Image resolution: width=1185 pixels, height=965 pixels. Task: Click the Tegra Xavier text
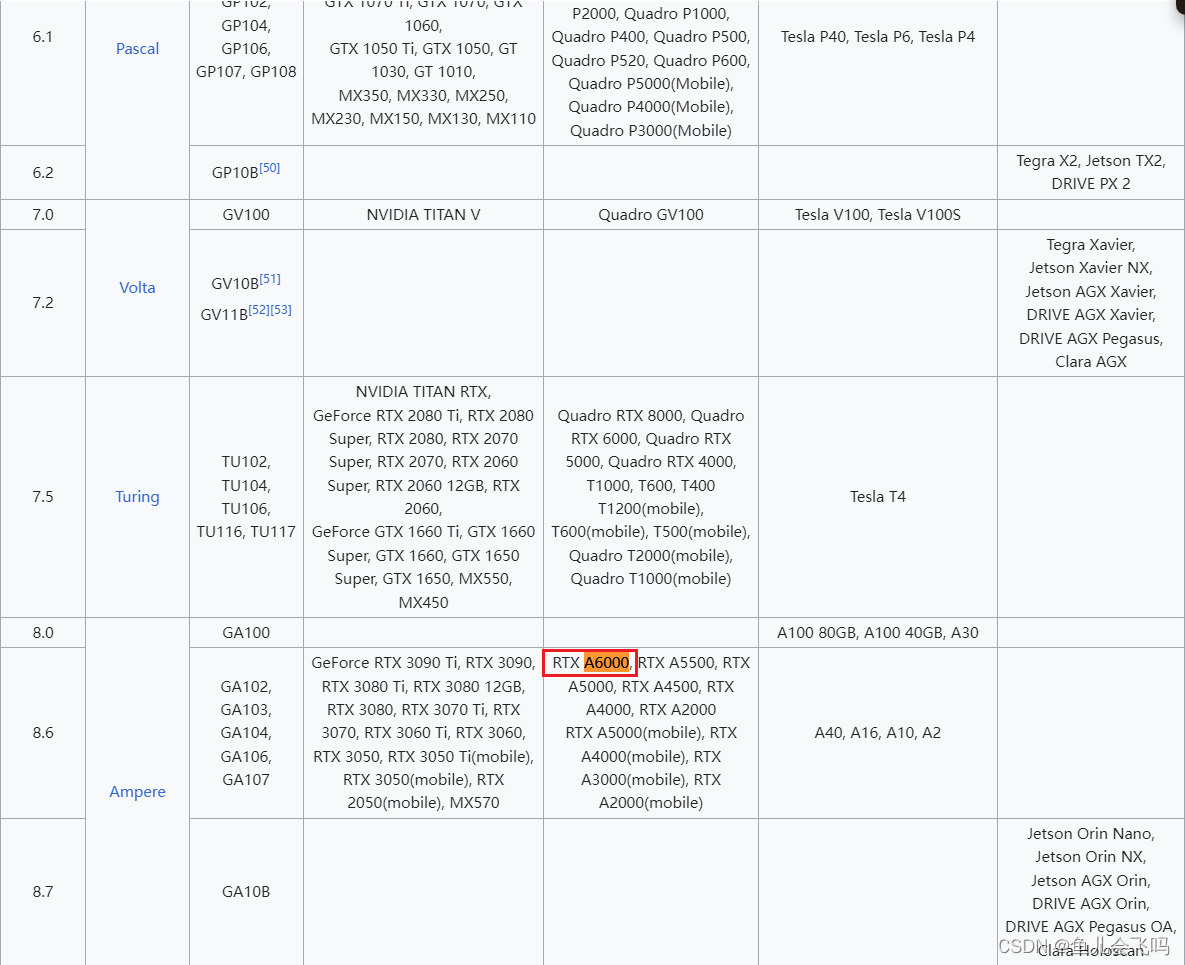tap(1089, 245)
